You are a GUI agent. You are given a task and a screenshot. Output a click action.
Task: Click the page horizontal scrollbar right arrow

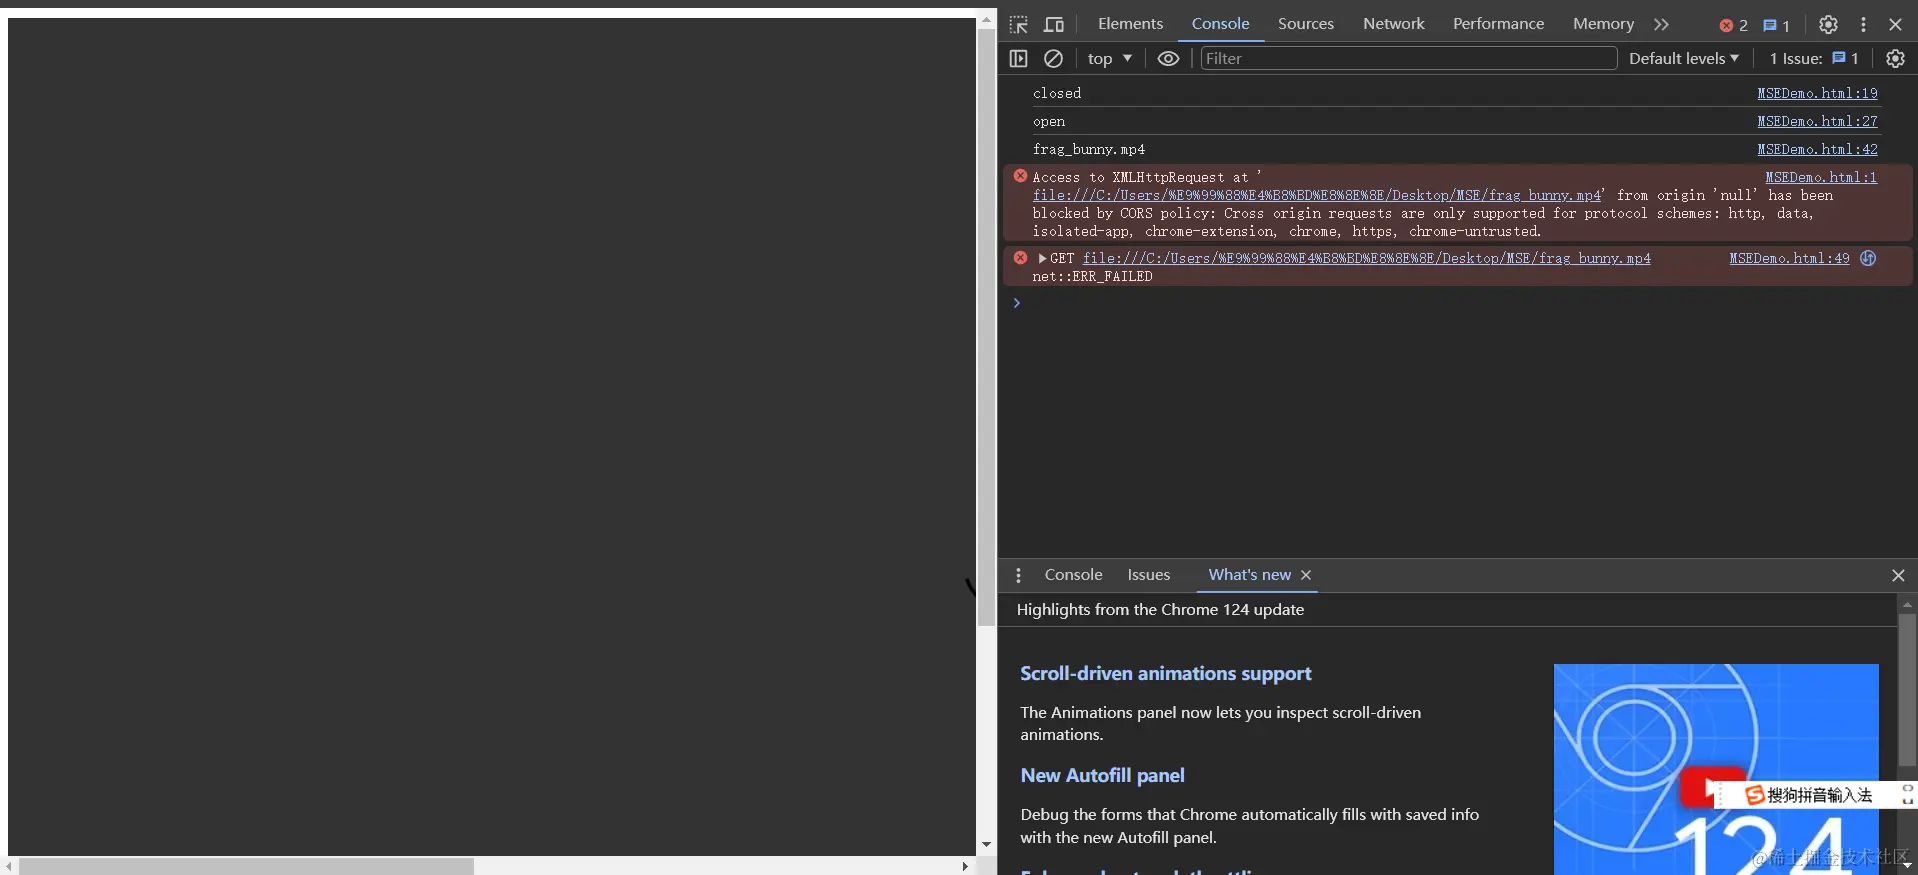tap(964, 866)
